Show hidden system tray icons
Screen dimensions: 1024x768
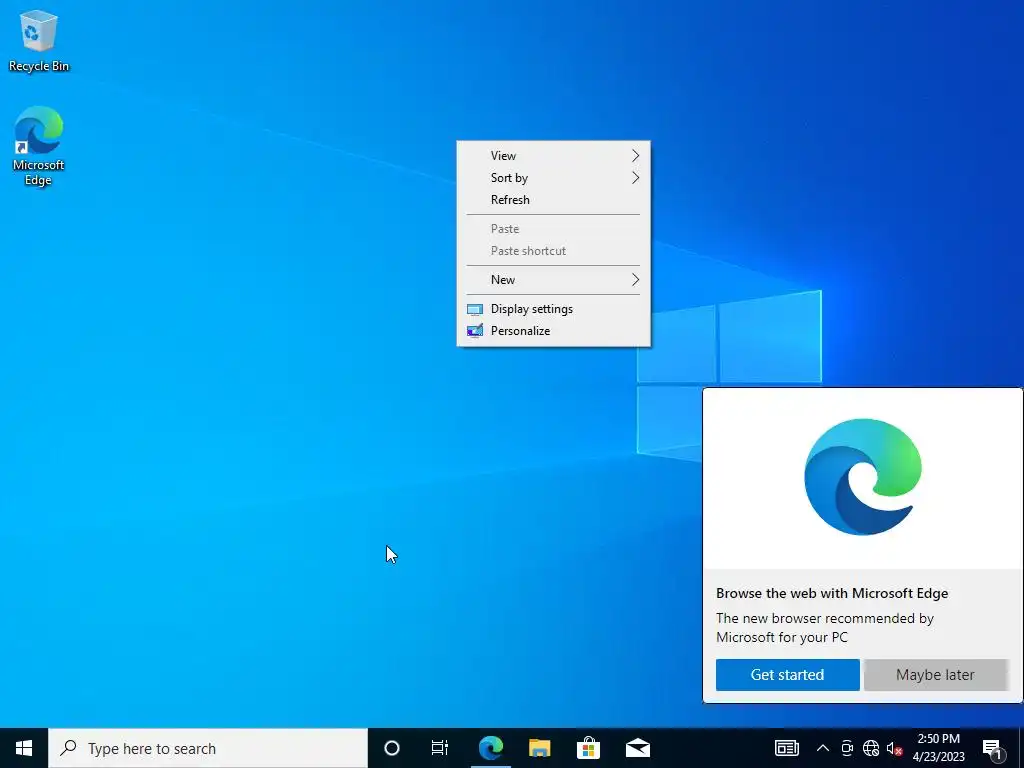click(x=823, y=748)
